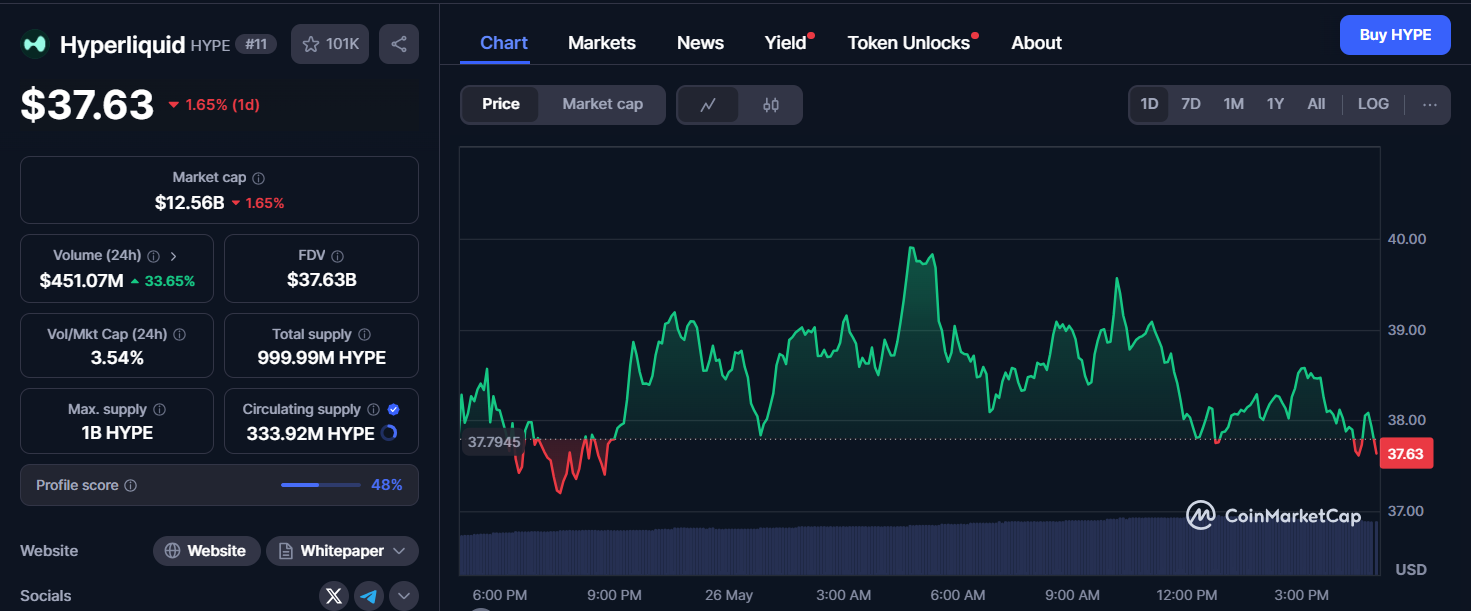Add HYPE to watchlist with star button
The width and height of the screenshot is (1471, 611).
pyautogui.click(x=330, y=44)
